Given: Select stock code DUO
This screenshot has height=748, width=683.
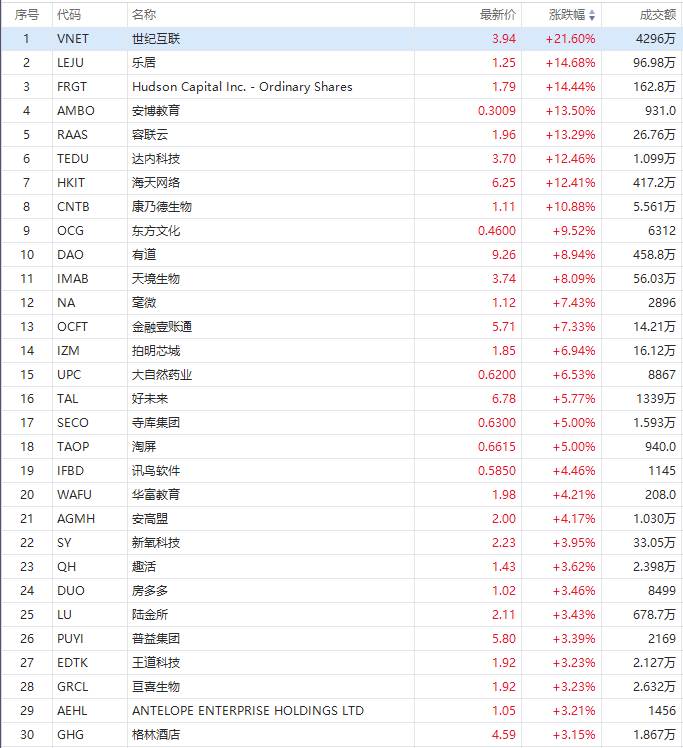Looking at the screenshot, I should (x=71, y=591).
